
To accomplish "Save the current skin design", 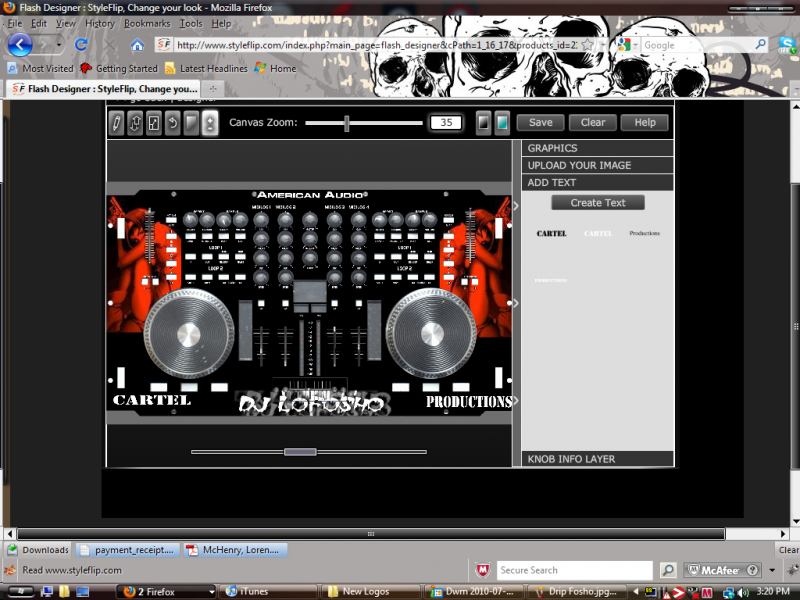I will pyautogui.click(x=540, y=122).
